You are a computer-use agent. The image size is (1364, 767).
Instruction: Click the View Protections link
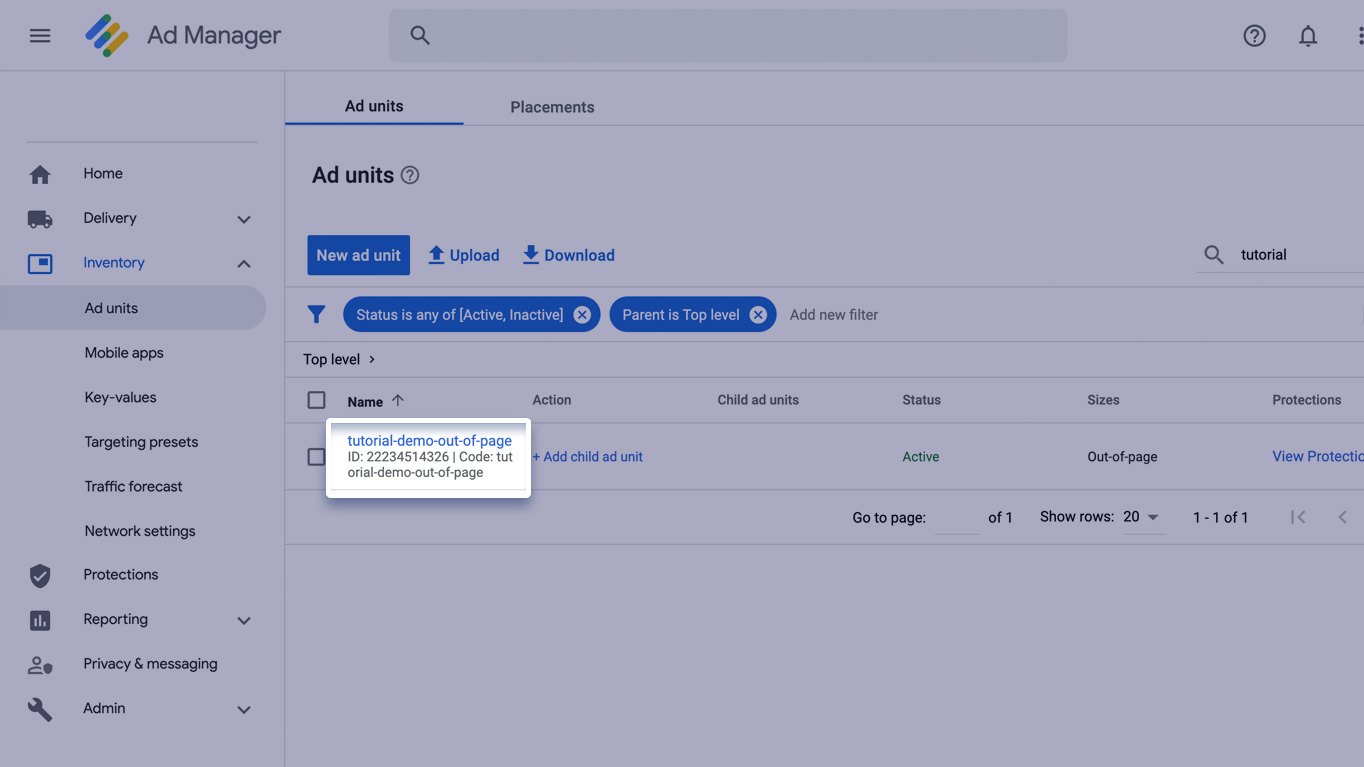pos(1318,457)
